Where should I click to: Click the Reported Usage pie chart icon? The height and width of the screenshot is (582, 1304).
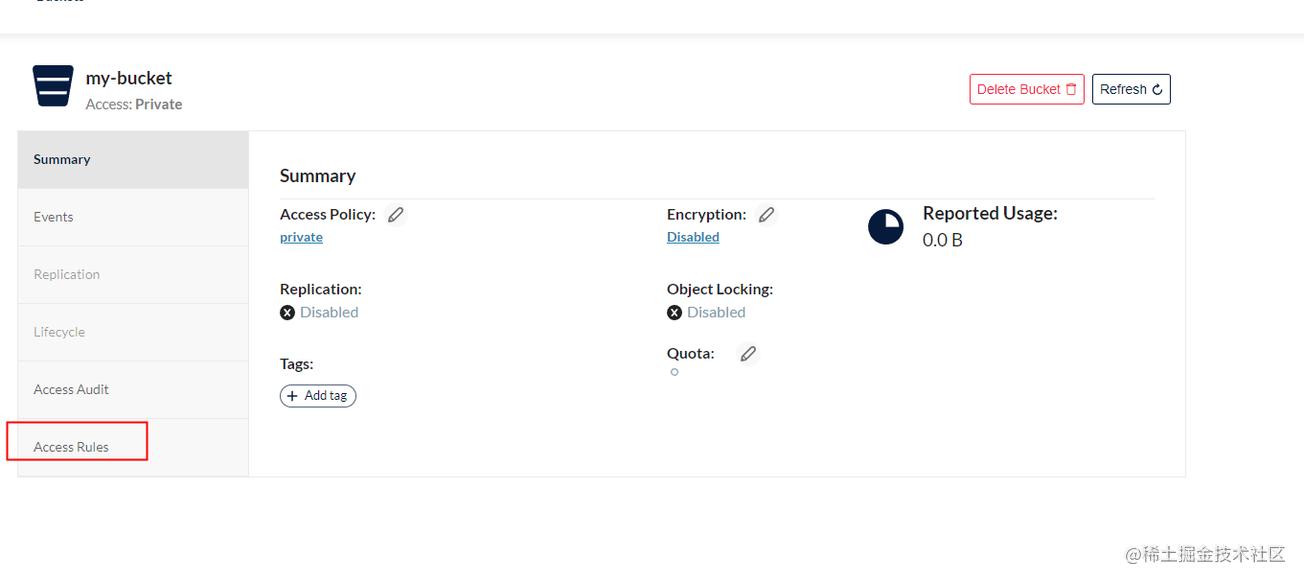[x=885, y=227]
